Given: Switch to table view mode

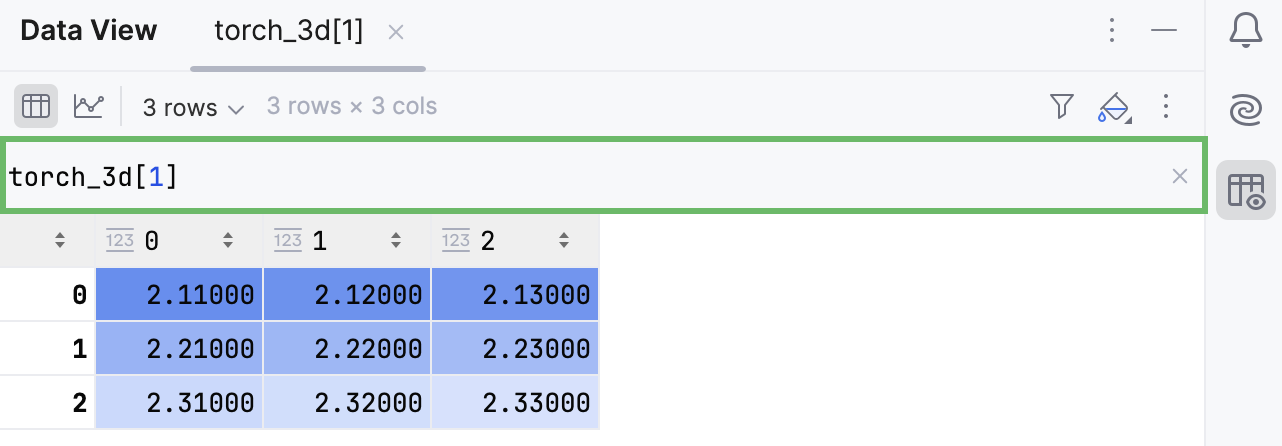Looking at the screenshot, I should tap(36, 106).
